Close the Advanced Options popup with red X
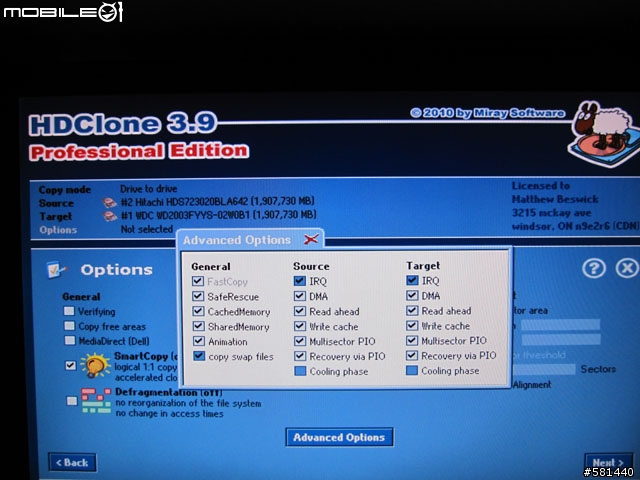640x480 pixels. click(311, 239)
